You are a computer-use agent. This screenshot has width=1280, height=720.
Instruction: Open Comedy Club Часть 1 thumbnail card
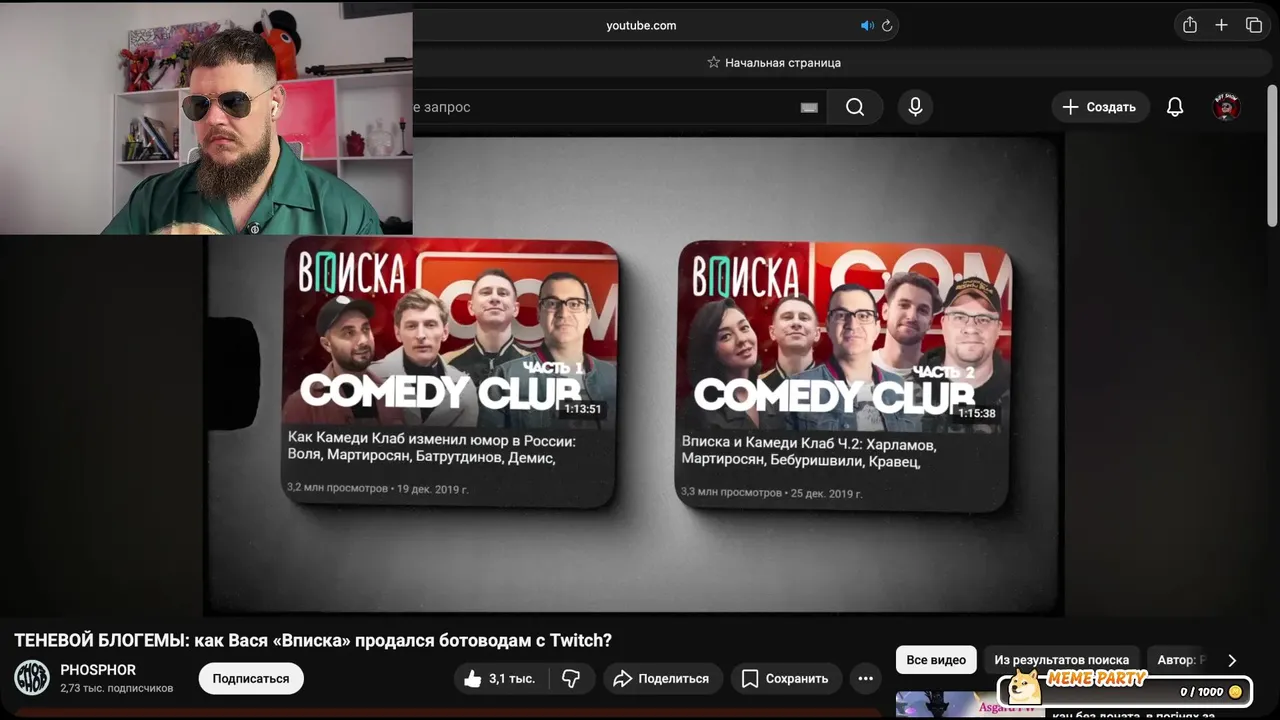[449, 372]
